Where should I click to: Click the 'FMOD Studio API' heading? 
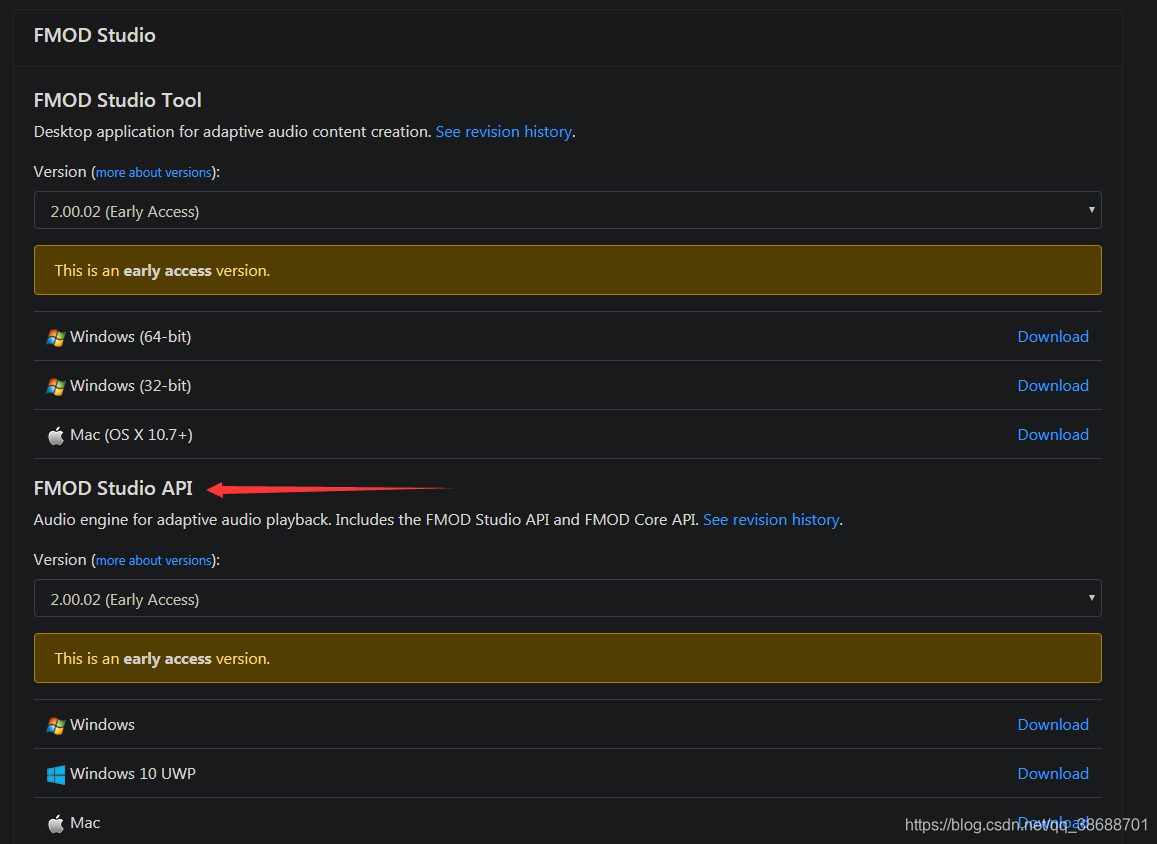click(x=113, y=488)
